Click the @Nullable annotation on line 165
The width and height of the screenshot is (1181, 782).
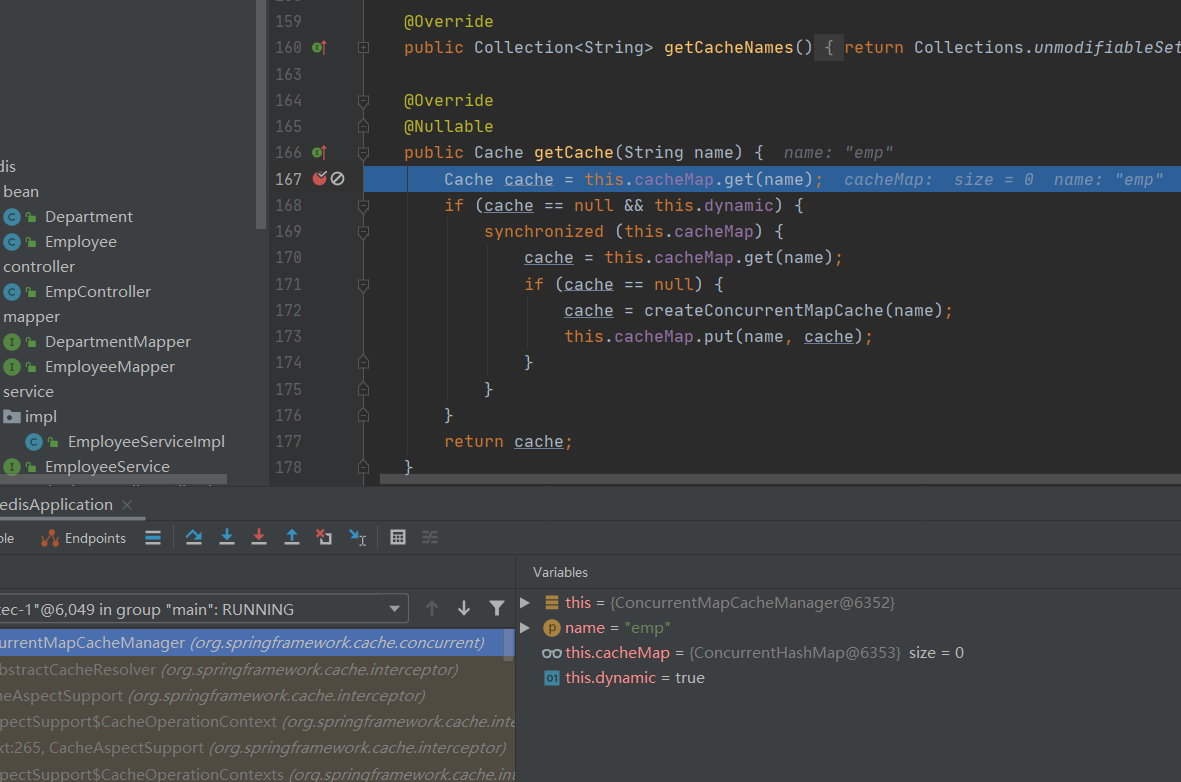coord(449,127)
